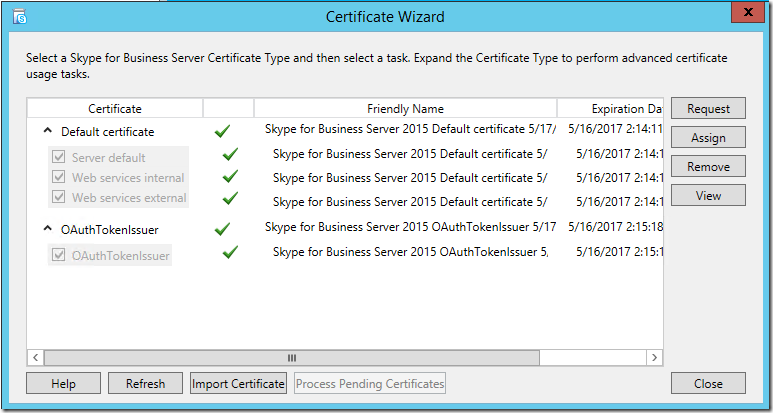The image size is (773, 413).
Task: Click the green checkmark in Web services external row
Action: [x=230, y=199]
